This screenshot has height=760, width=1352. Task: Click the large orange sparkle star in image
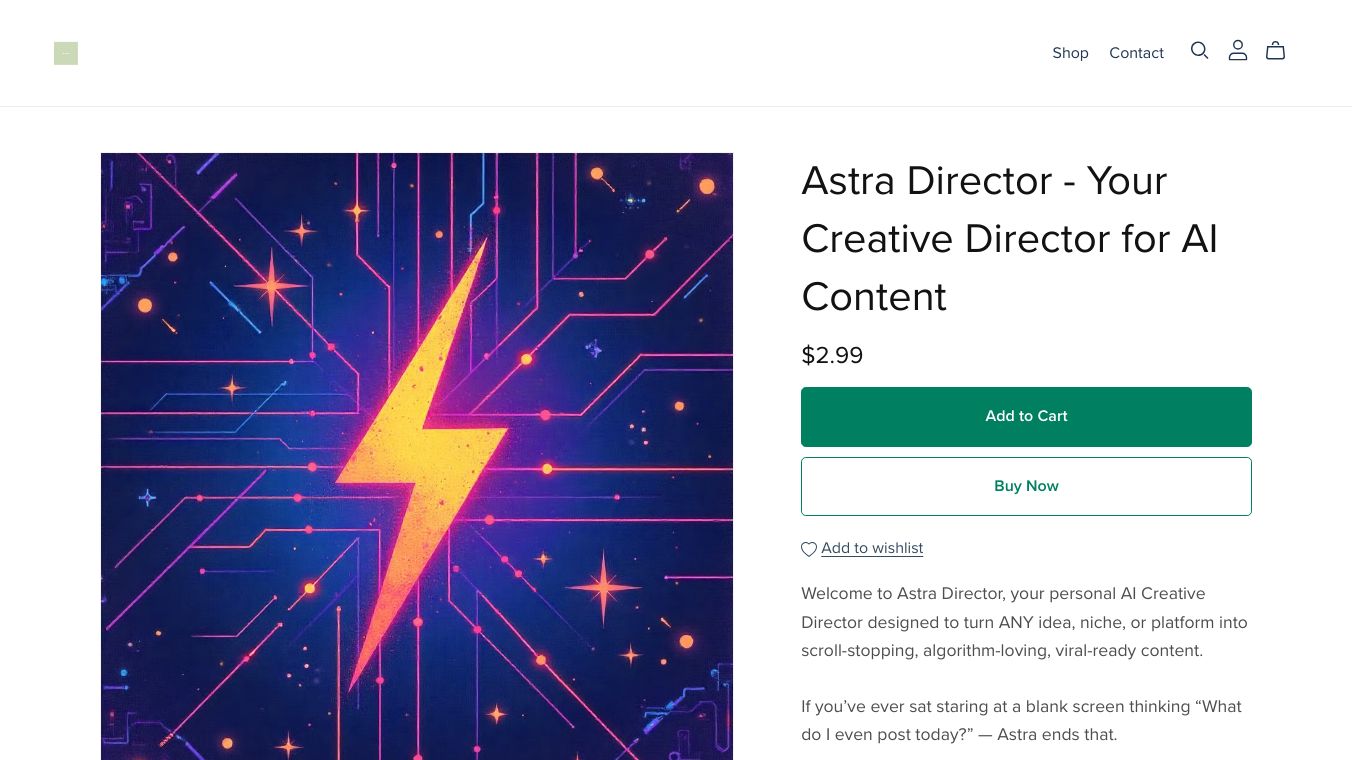271,287
